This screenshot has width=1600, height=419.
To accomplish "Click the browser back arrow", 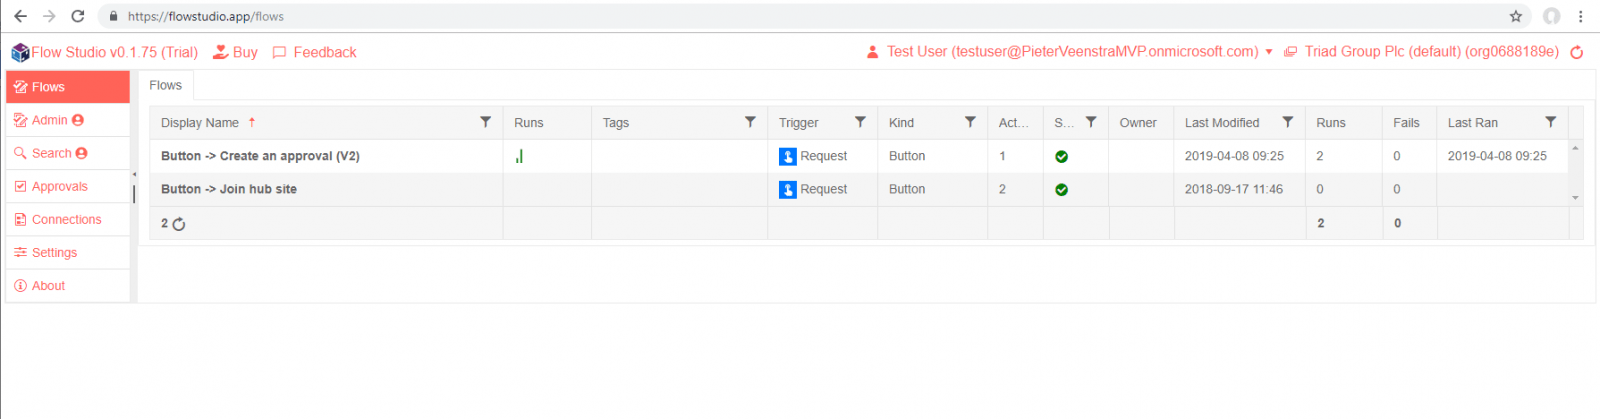I will point(20,16).
